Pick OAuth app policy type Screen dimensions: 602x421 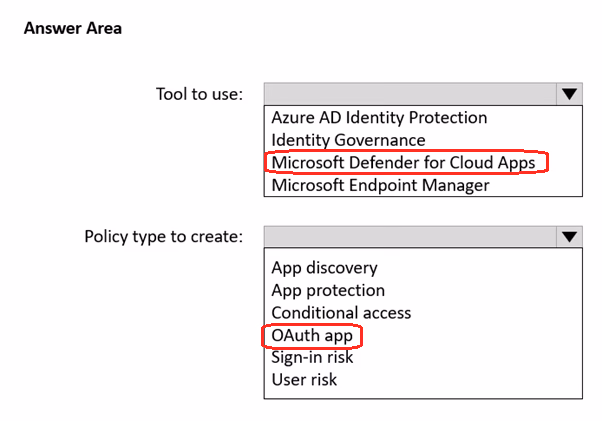pos(312,335)
